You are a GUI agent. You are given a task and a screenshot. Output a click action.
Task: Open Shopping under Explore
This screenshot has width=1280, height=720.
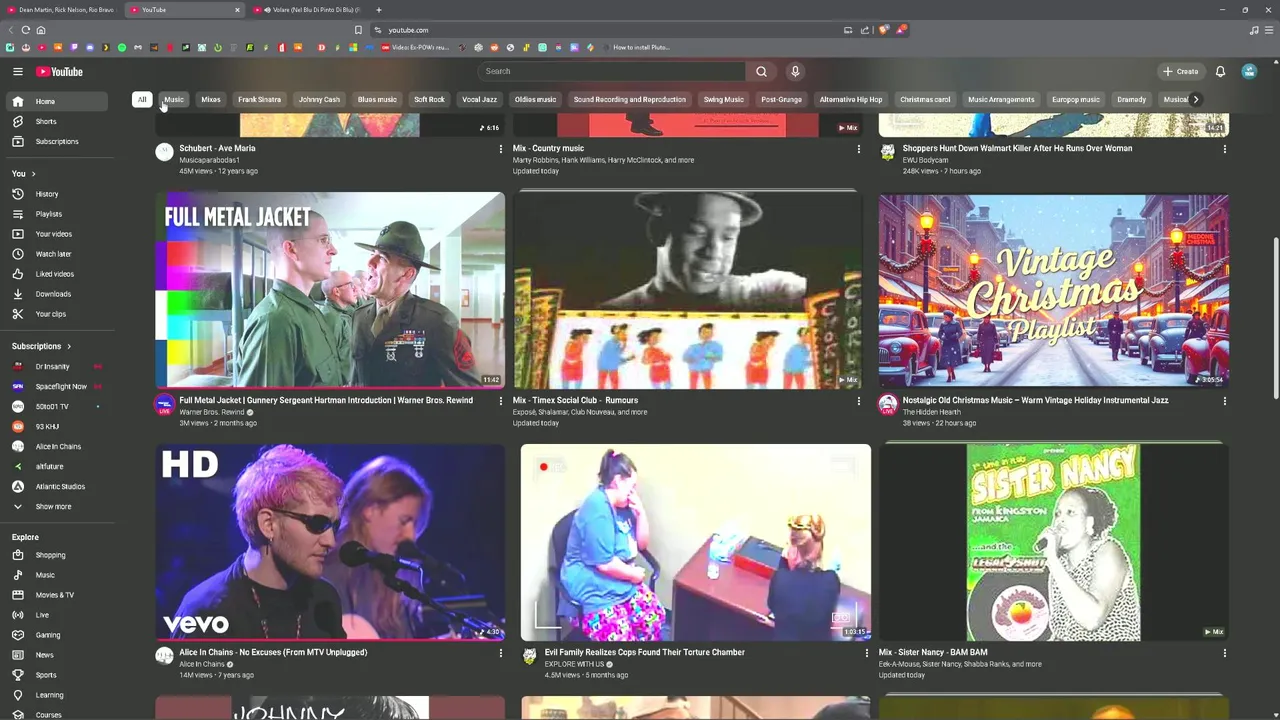pyautogui.click(x=55, y=555)
